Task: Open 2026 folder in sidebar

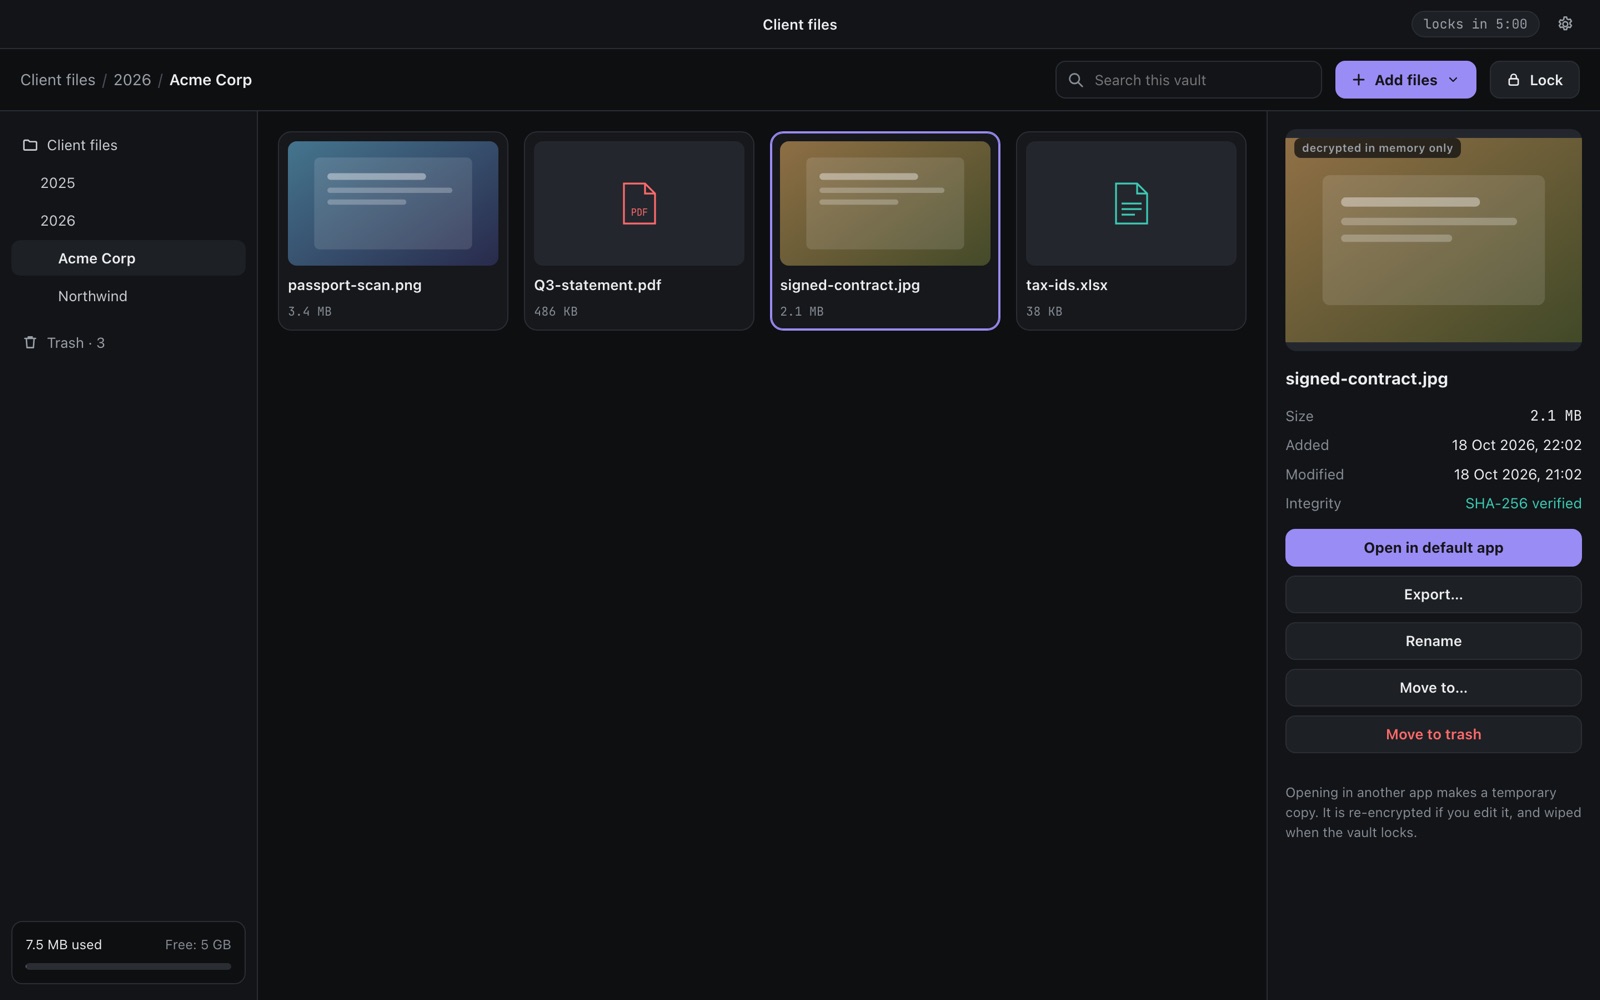Action: pos(128,221)
